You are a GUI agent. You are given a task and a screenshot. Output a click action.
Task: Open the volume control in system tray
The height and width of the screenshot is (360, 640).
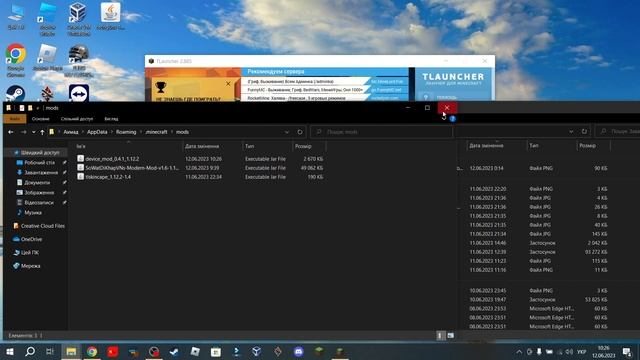[569, 352]
